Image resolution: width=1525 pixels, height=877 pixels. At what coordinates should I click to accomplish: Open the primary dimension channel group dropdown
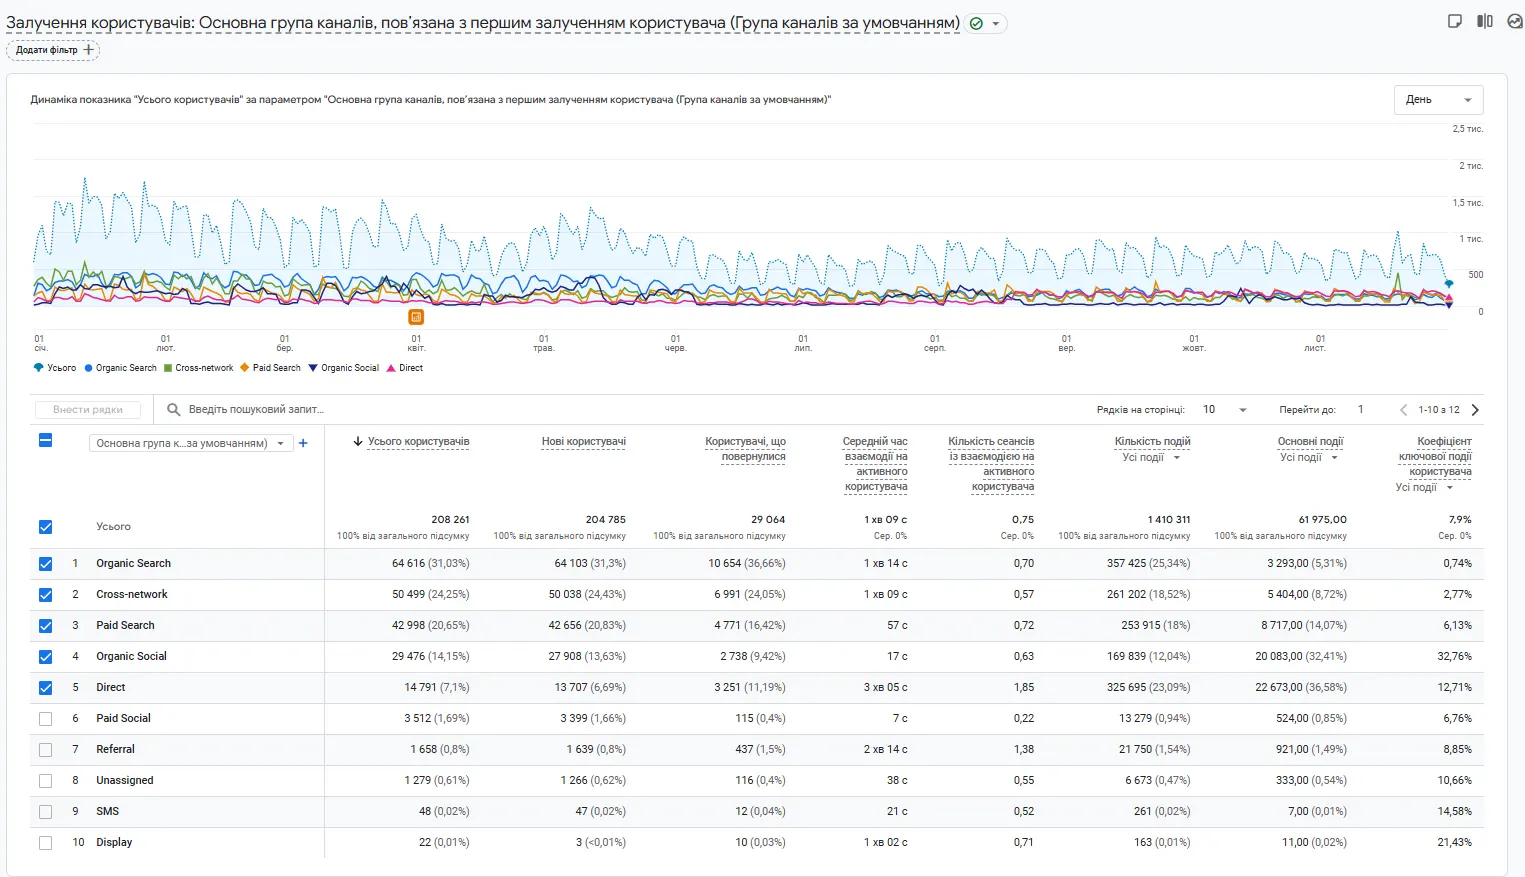click(191, 443)
